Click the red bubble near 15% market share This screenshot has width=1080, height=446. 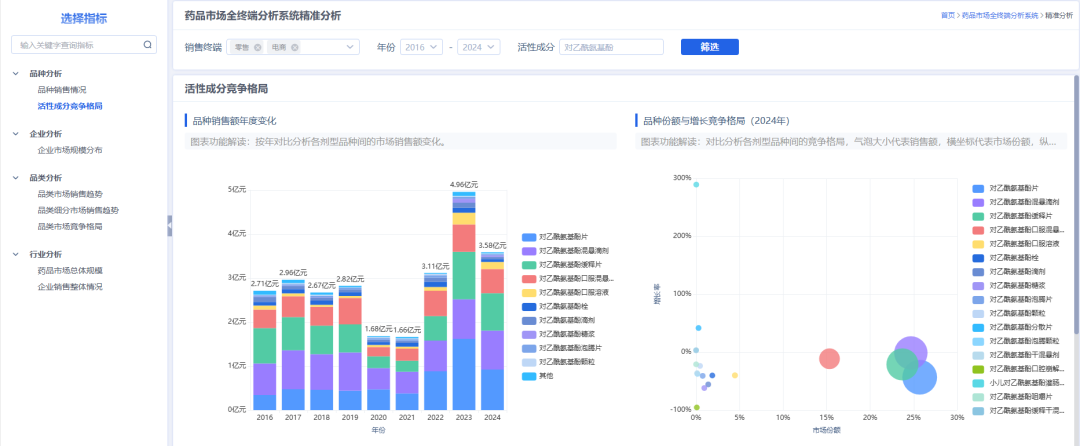pos(829,359)
